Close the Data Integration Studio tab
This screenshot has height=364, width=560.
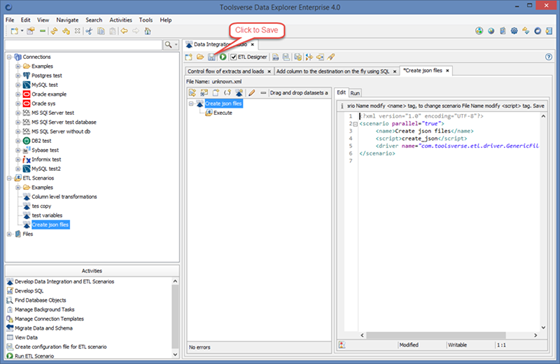click(x=252, y=45)
